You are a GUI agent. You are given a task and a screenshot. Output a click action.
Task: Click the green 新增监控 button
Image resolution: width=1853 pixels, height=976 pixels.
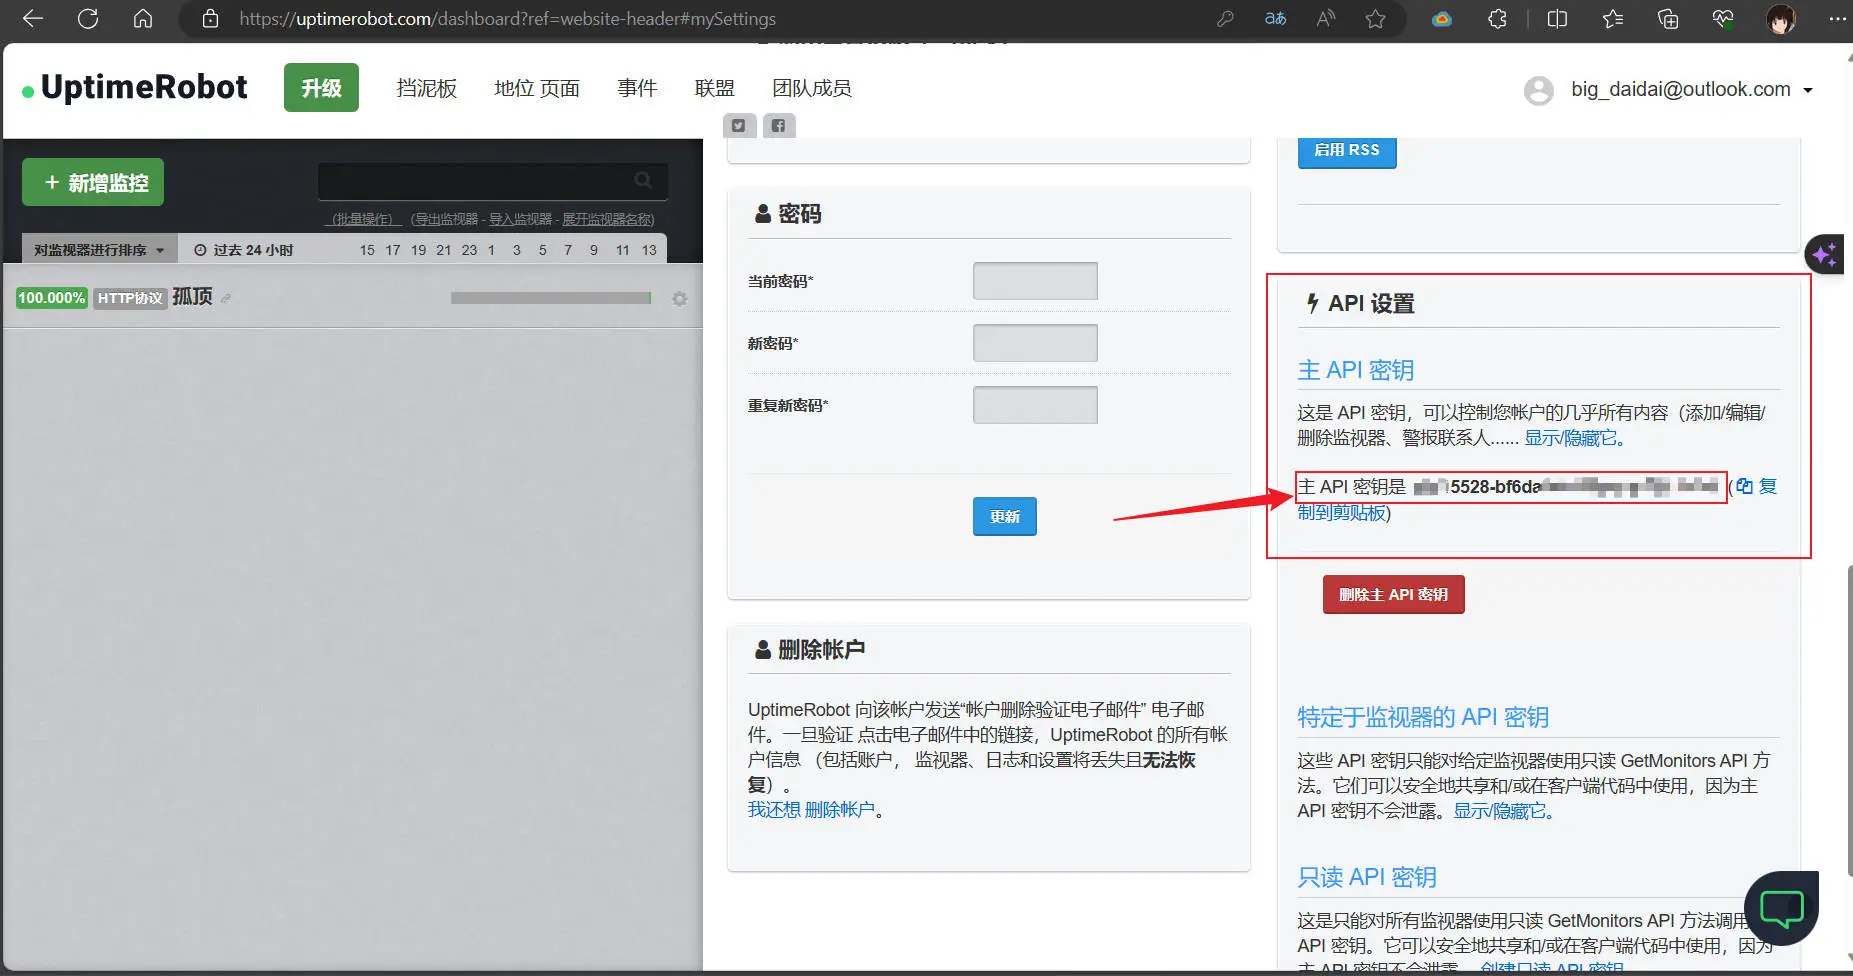(93, 182)
